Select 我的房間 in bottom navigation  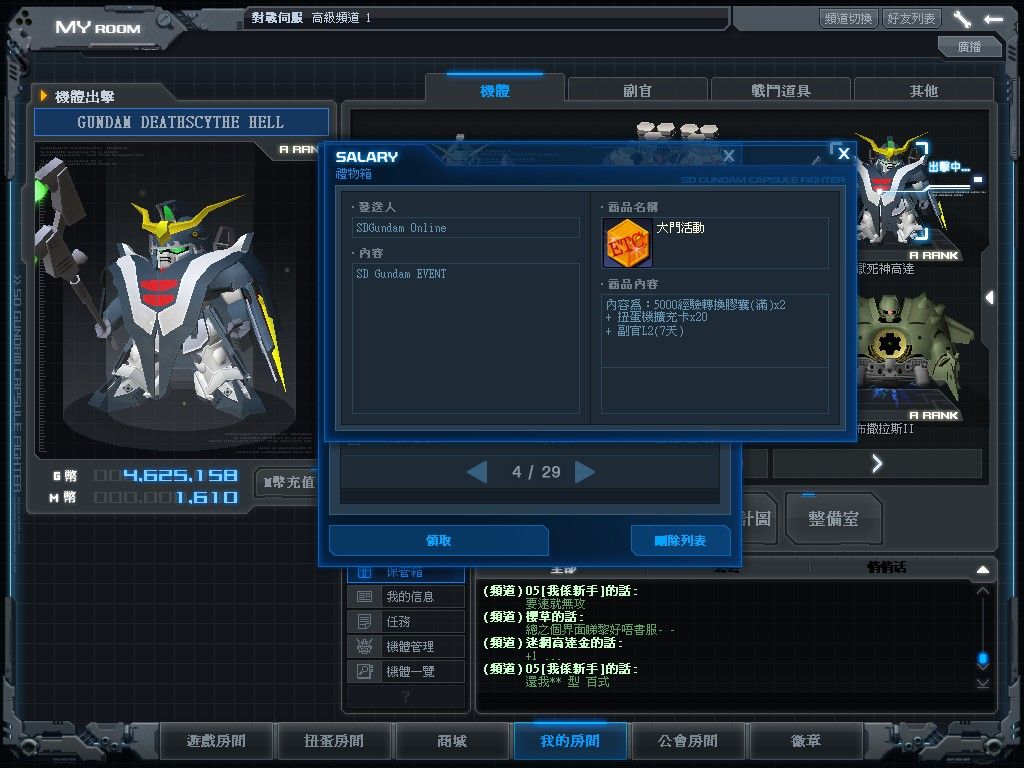click(x=569, y=741)
